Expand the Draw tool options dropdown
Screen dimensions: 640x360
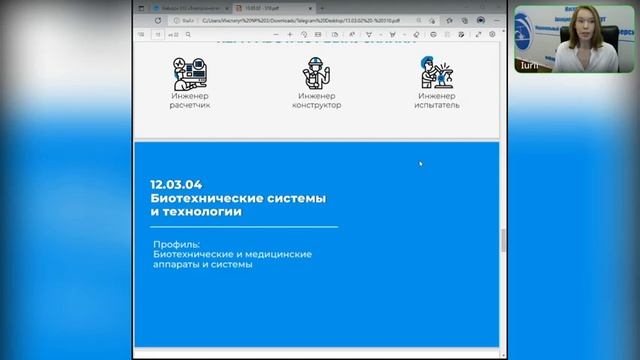click(380, 35)
